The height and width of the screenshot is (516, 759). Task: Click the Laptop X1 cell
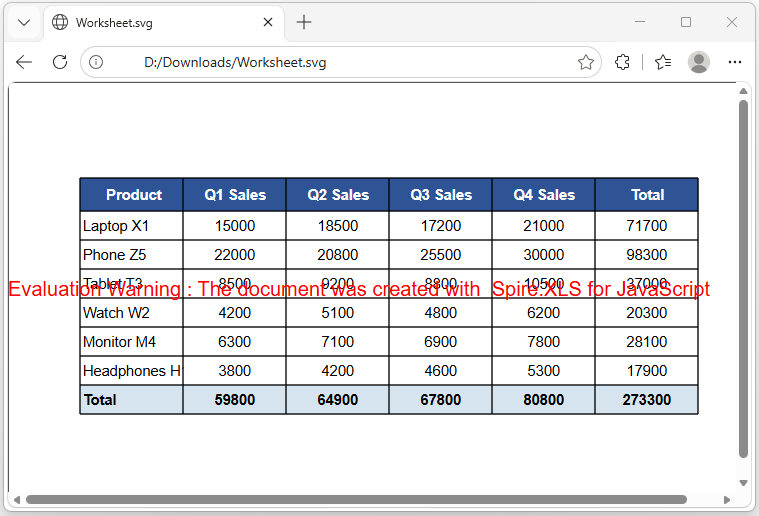coord(132,226)
